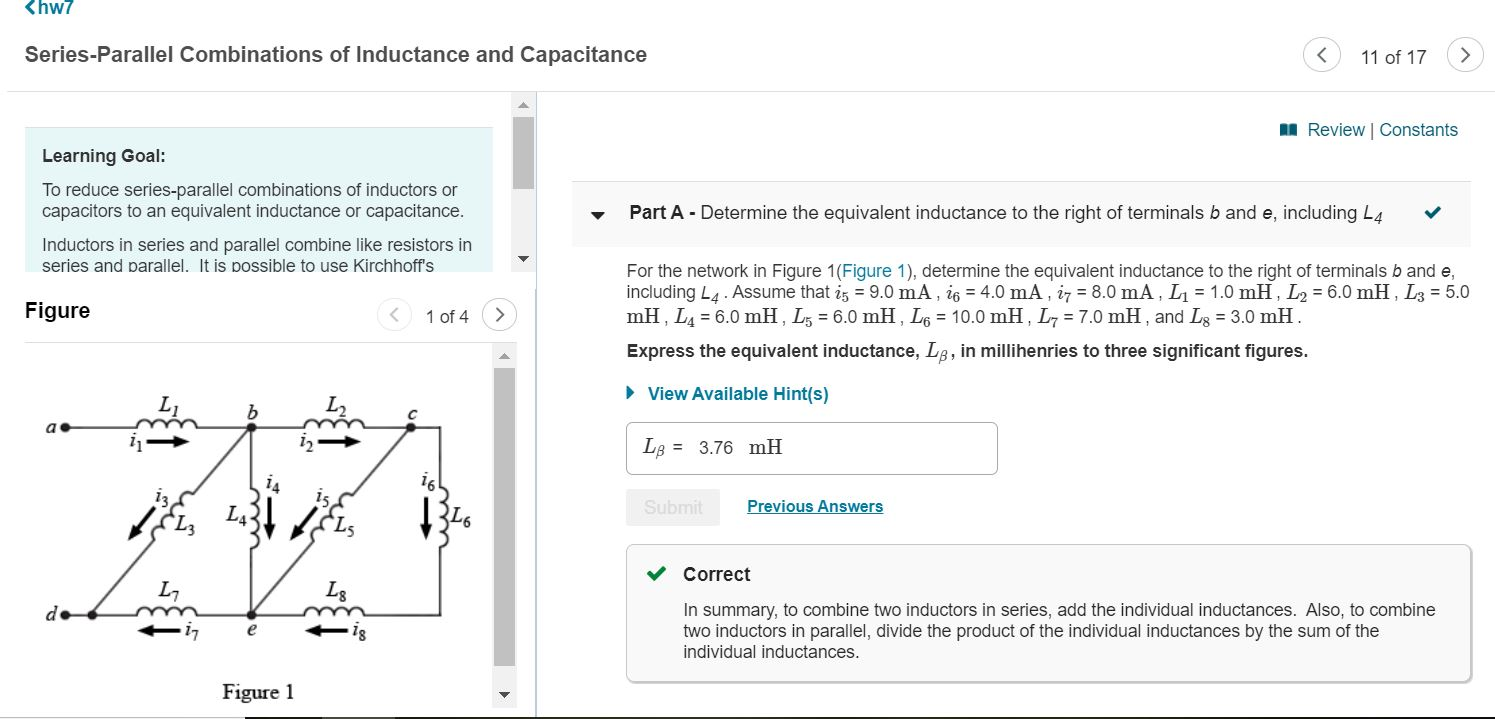Viewport: 1495px width, 719px height.
Task: Click the completion checkmark beside Part A
Action: (1431, 212)
